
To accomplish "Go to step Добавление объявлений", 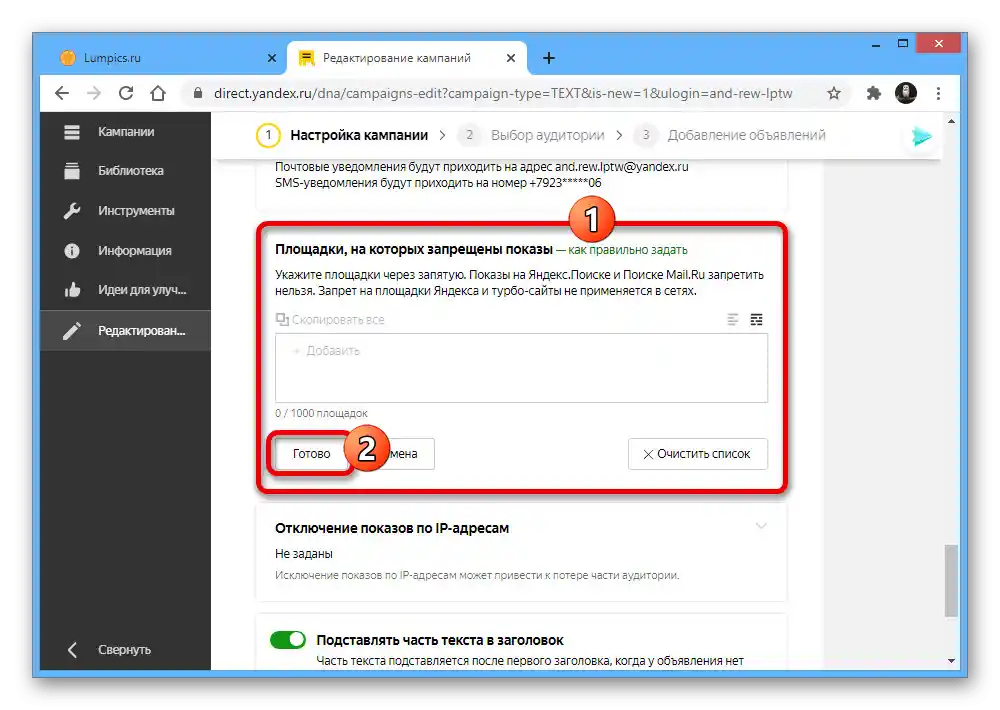I will 730,135.
